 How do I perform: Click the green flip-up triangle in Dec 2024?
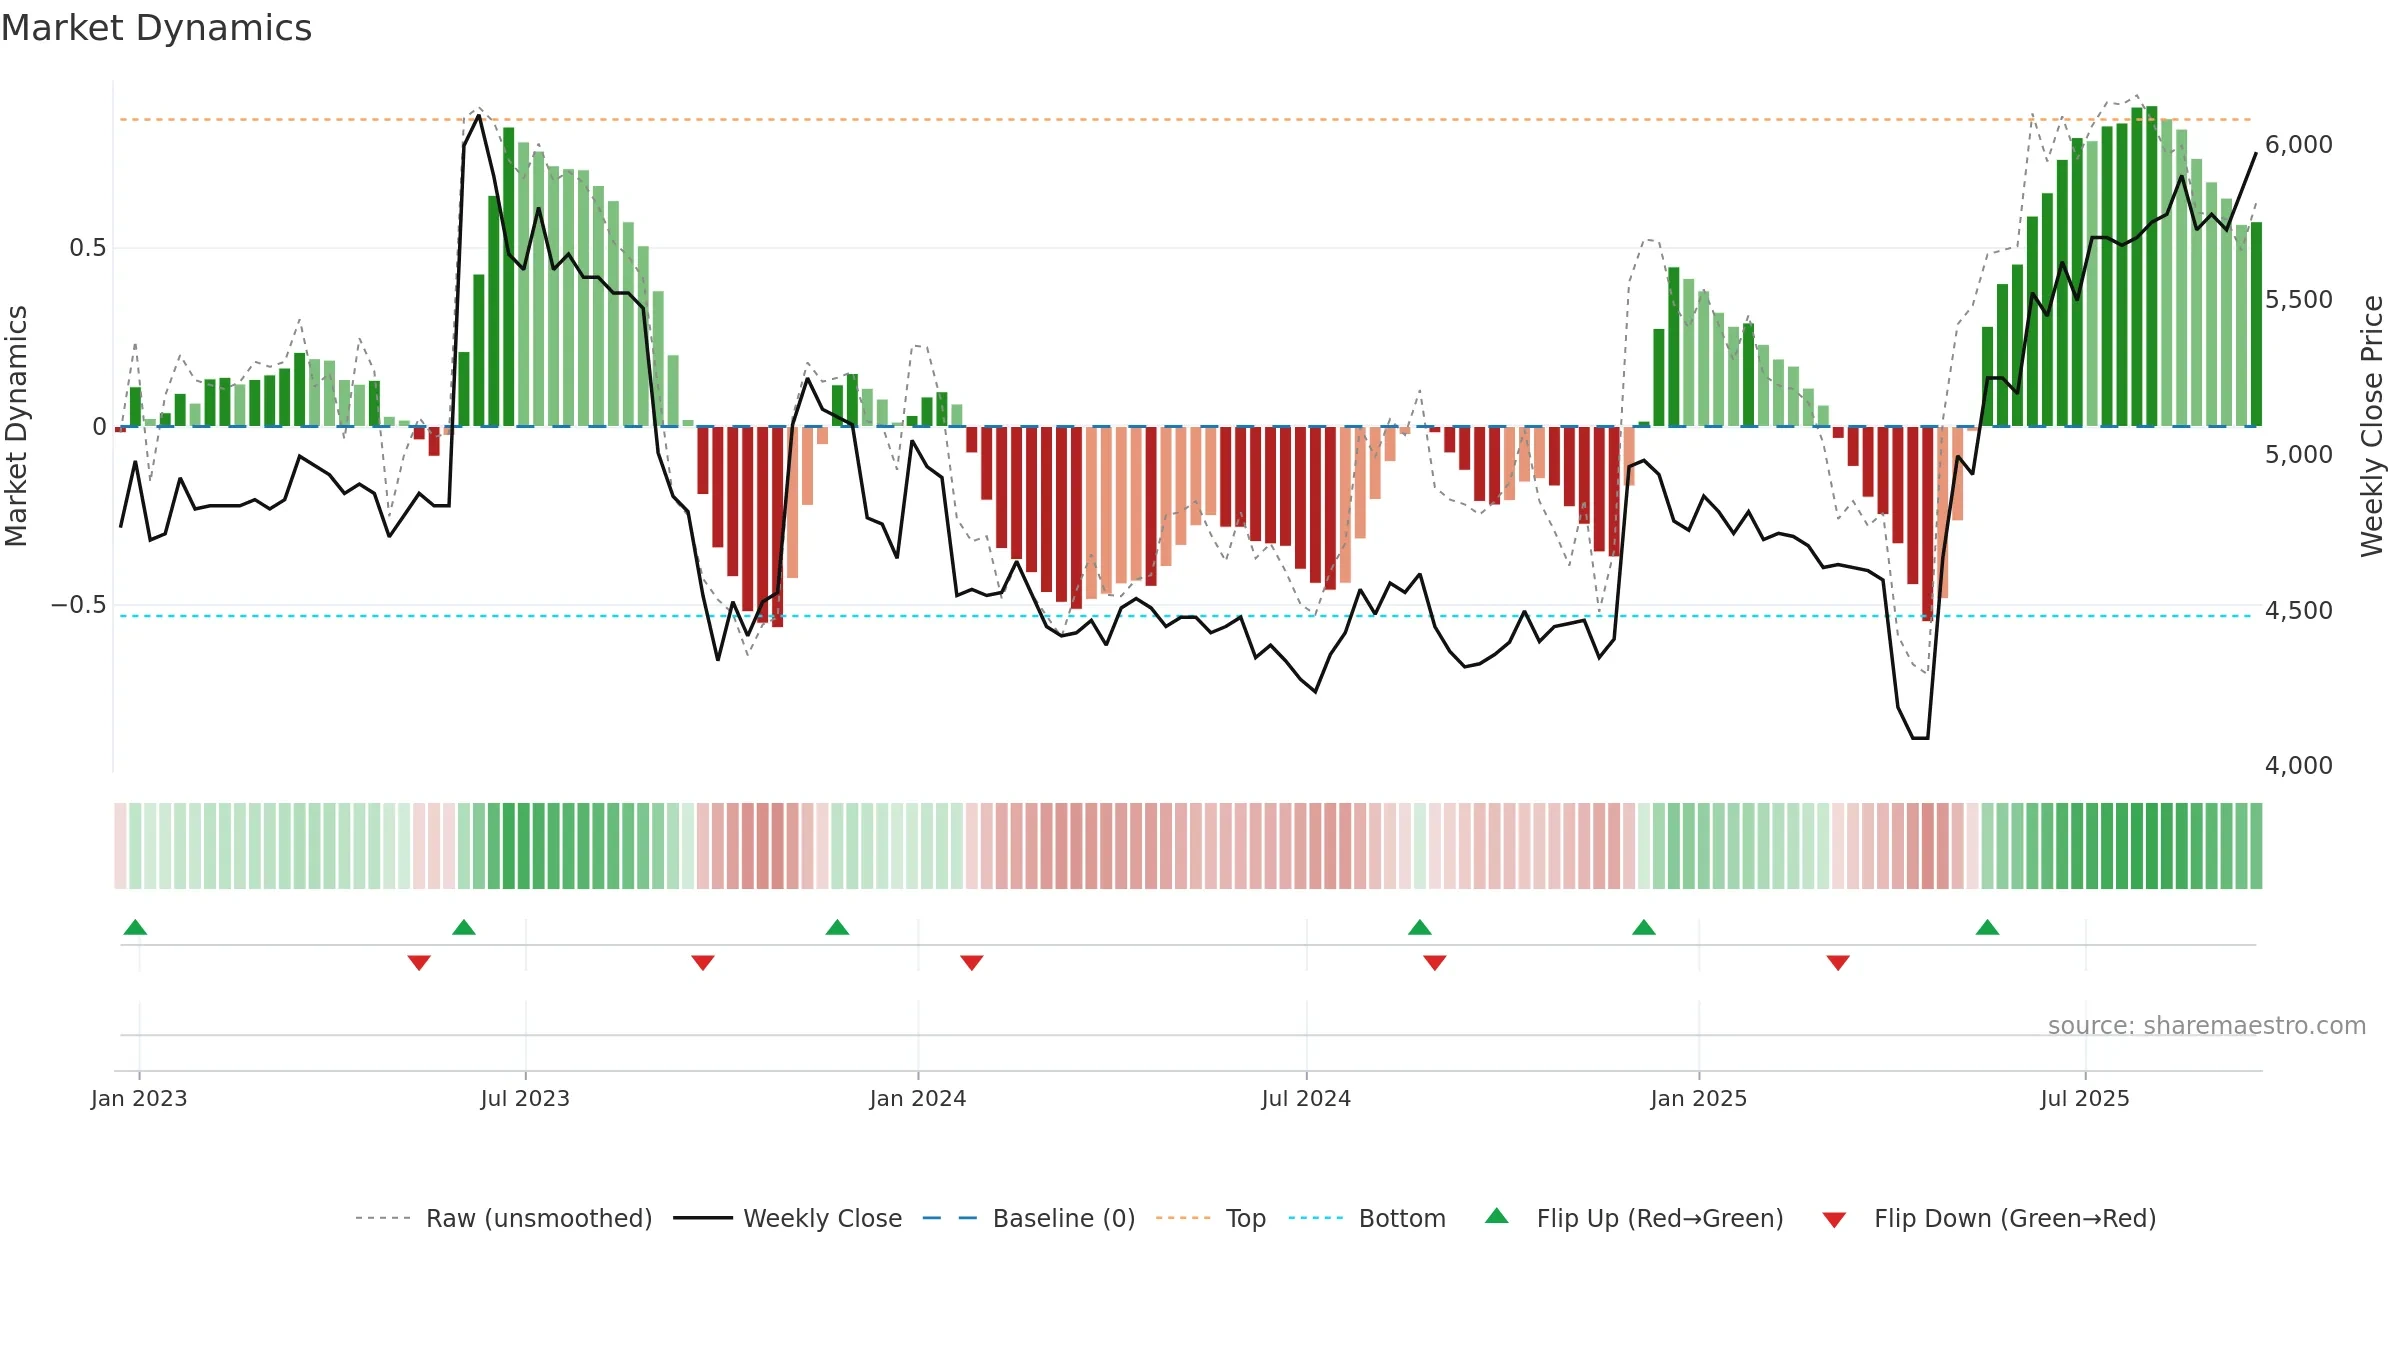coord(1644,927)
